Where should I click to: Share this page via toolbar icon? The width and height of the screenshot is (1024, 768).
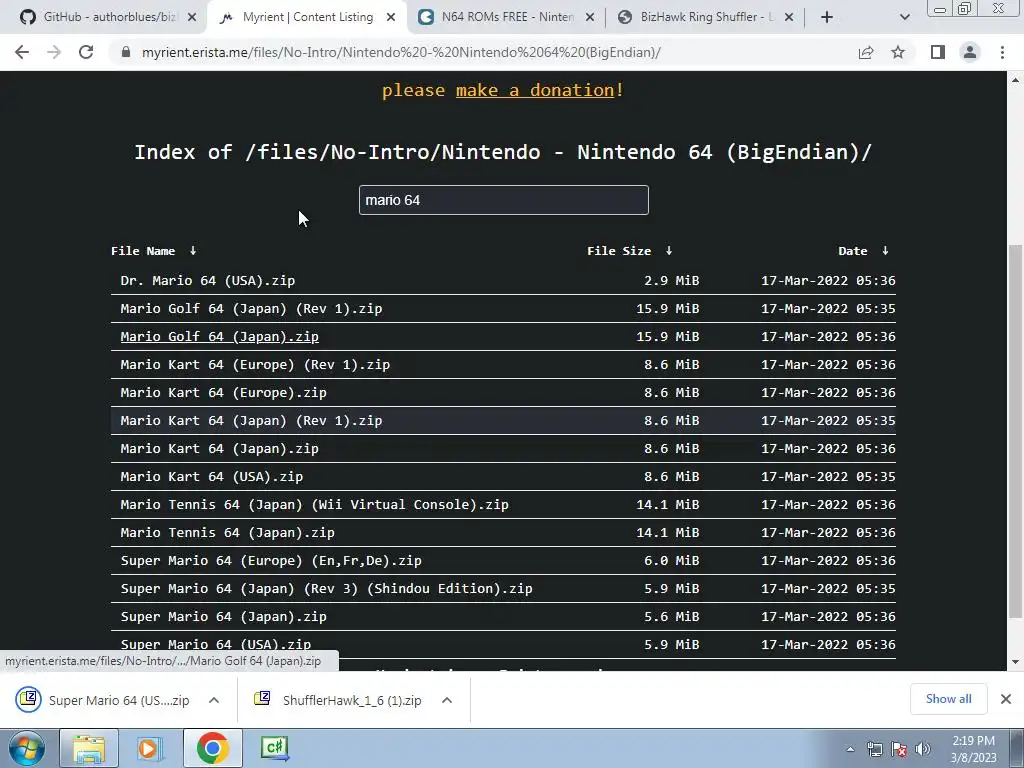pyautogui.click(x=866, y=52)
